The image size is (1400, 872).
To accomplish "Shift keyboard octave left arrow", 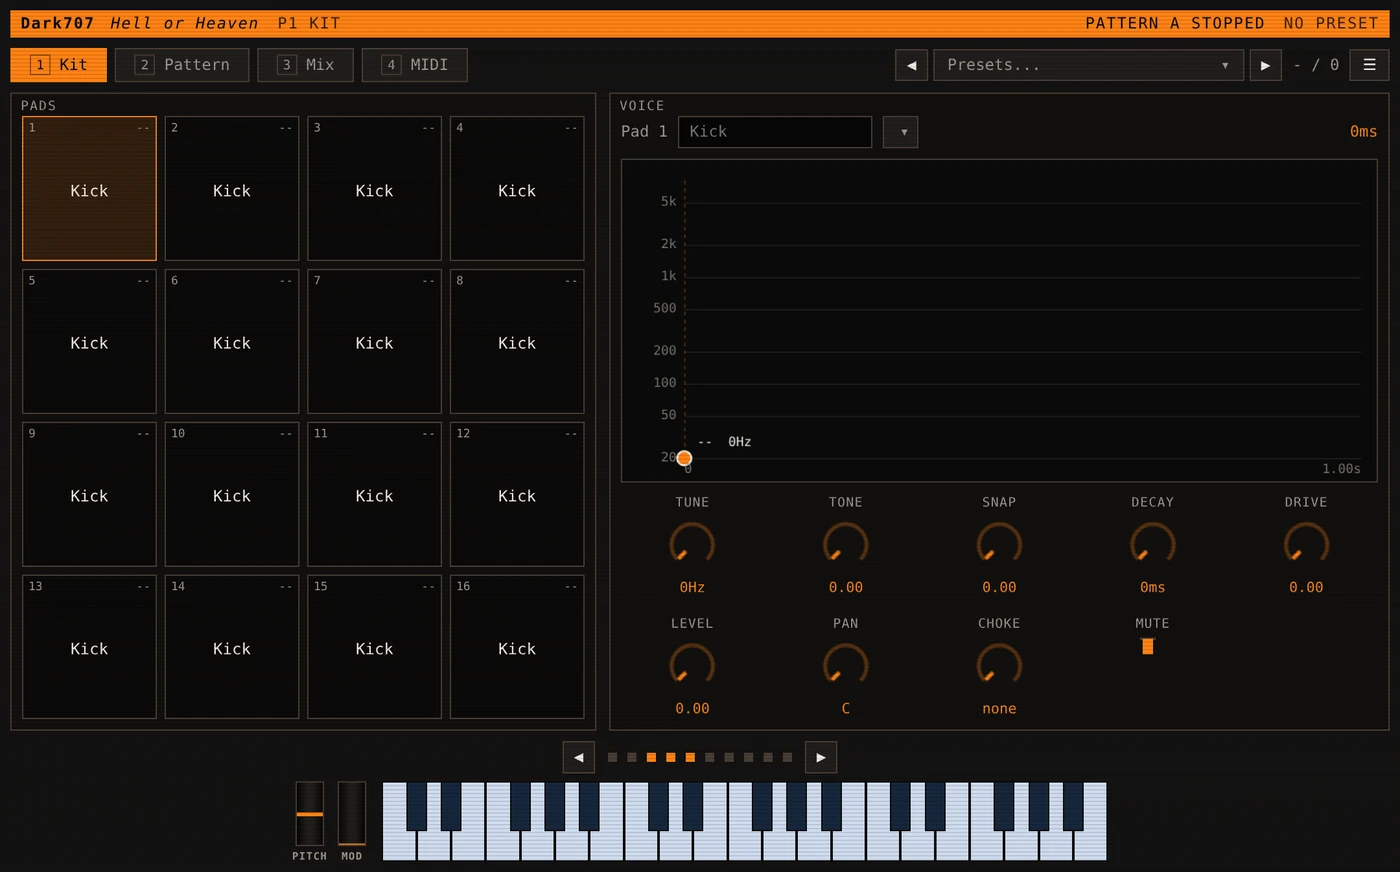I will (578, 757).
